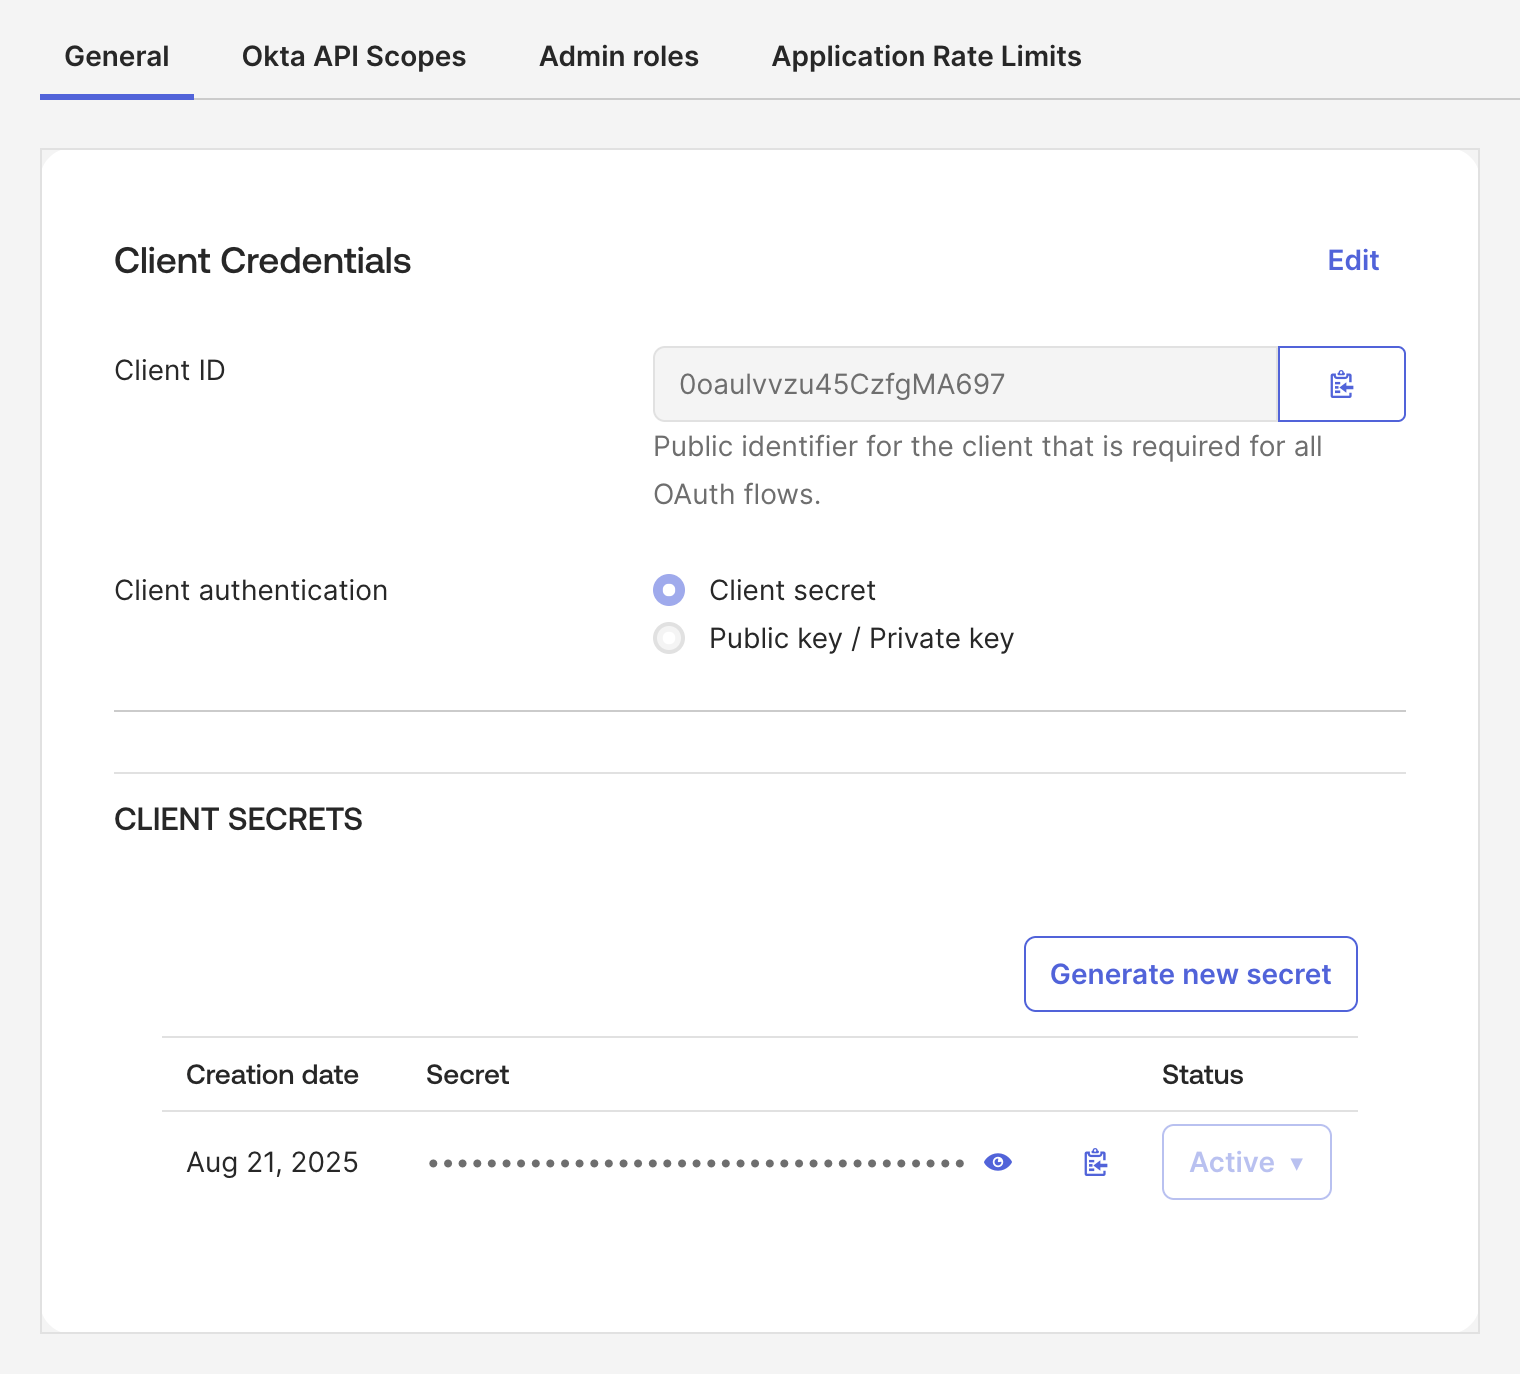Copy the client secret to clipboard
1520x1374 pixels.
click(1095, 1162)
